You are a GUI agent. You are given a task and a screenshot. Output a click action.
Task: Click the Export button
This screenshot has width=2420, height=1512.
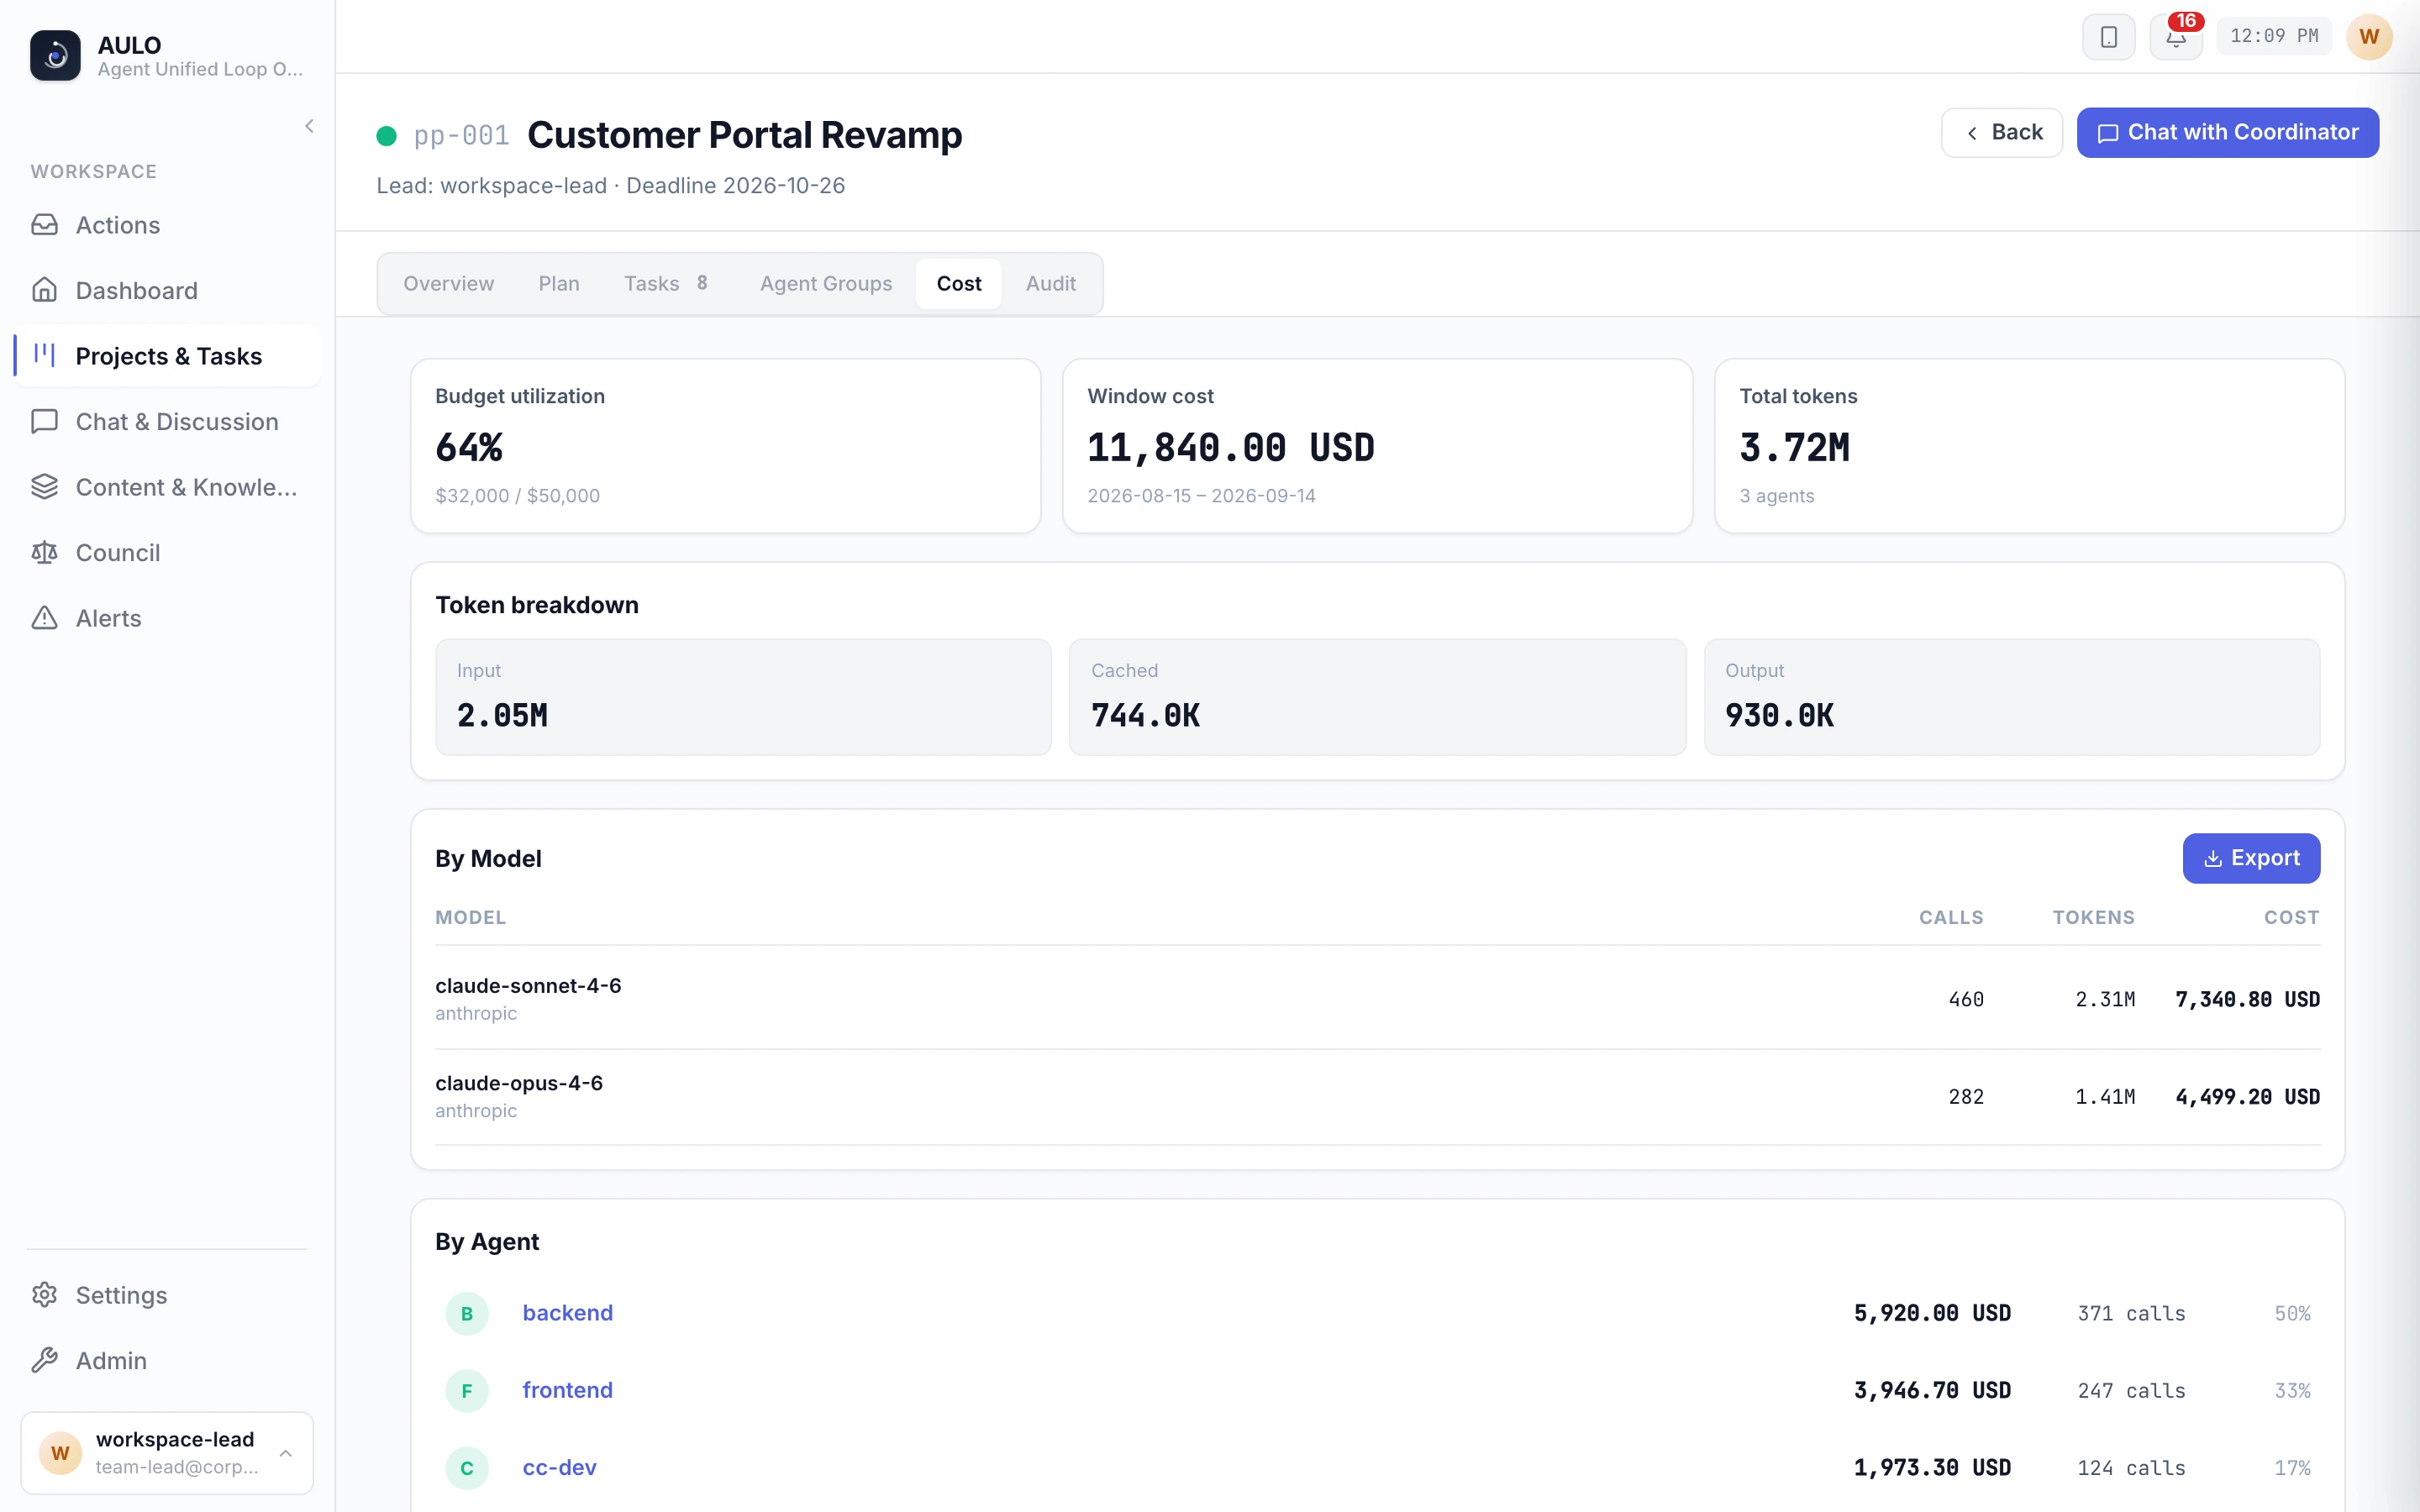coord(2251,858)
